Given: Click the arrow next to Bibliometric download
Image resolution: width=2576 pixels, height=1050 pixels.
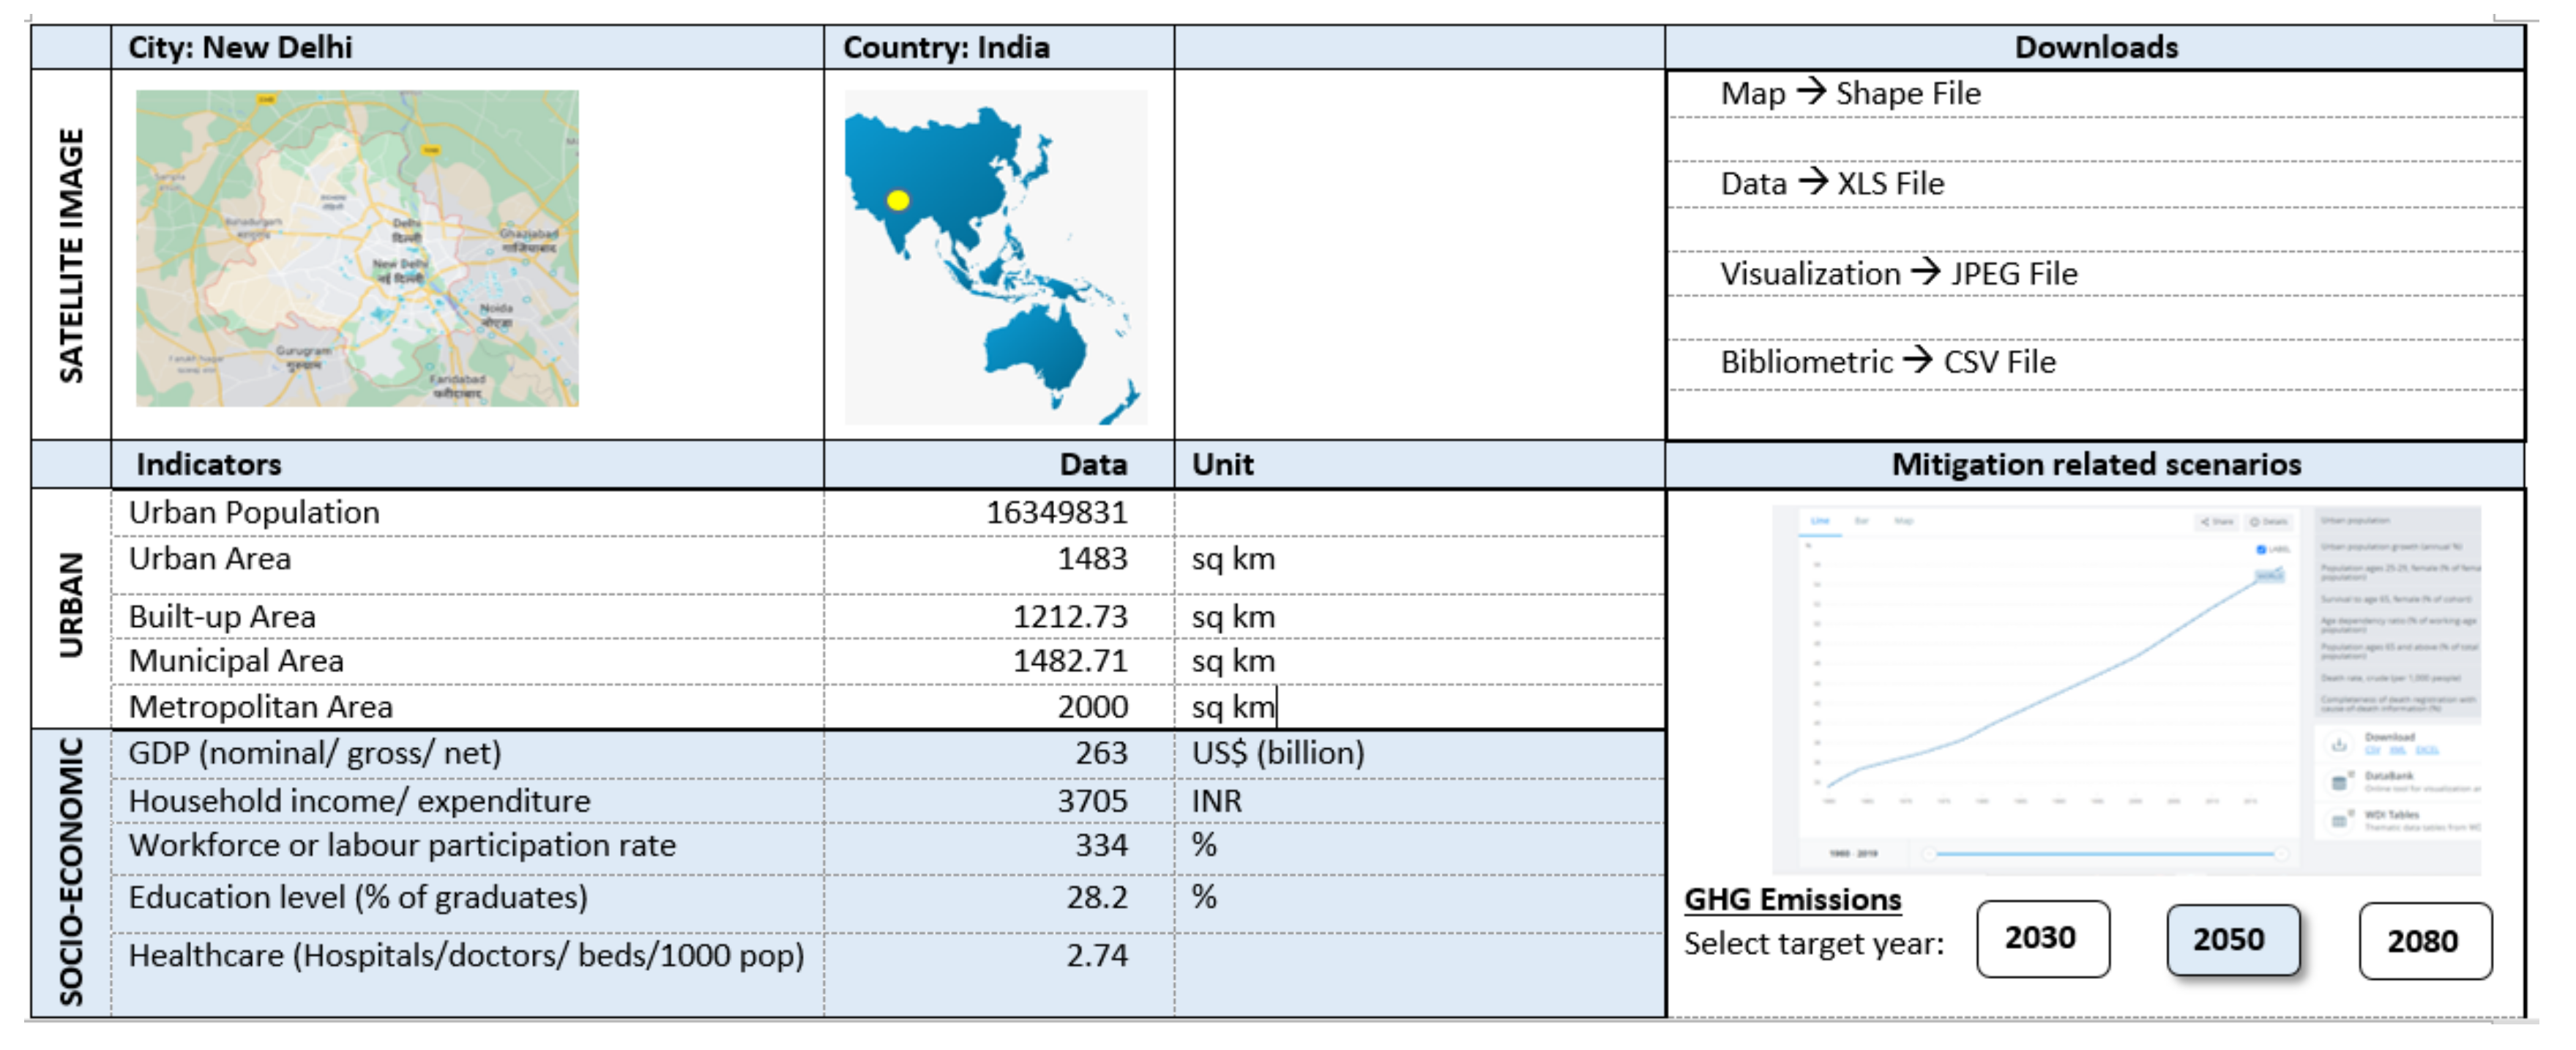Looking at the screenshot, I should [x=1917, y=360].
